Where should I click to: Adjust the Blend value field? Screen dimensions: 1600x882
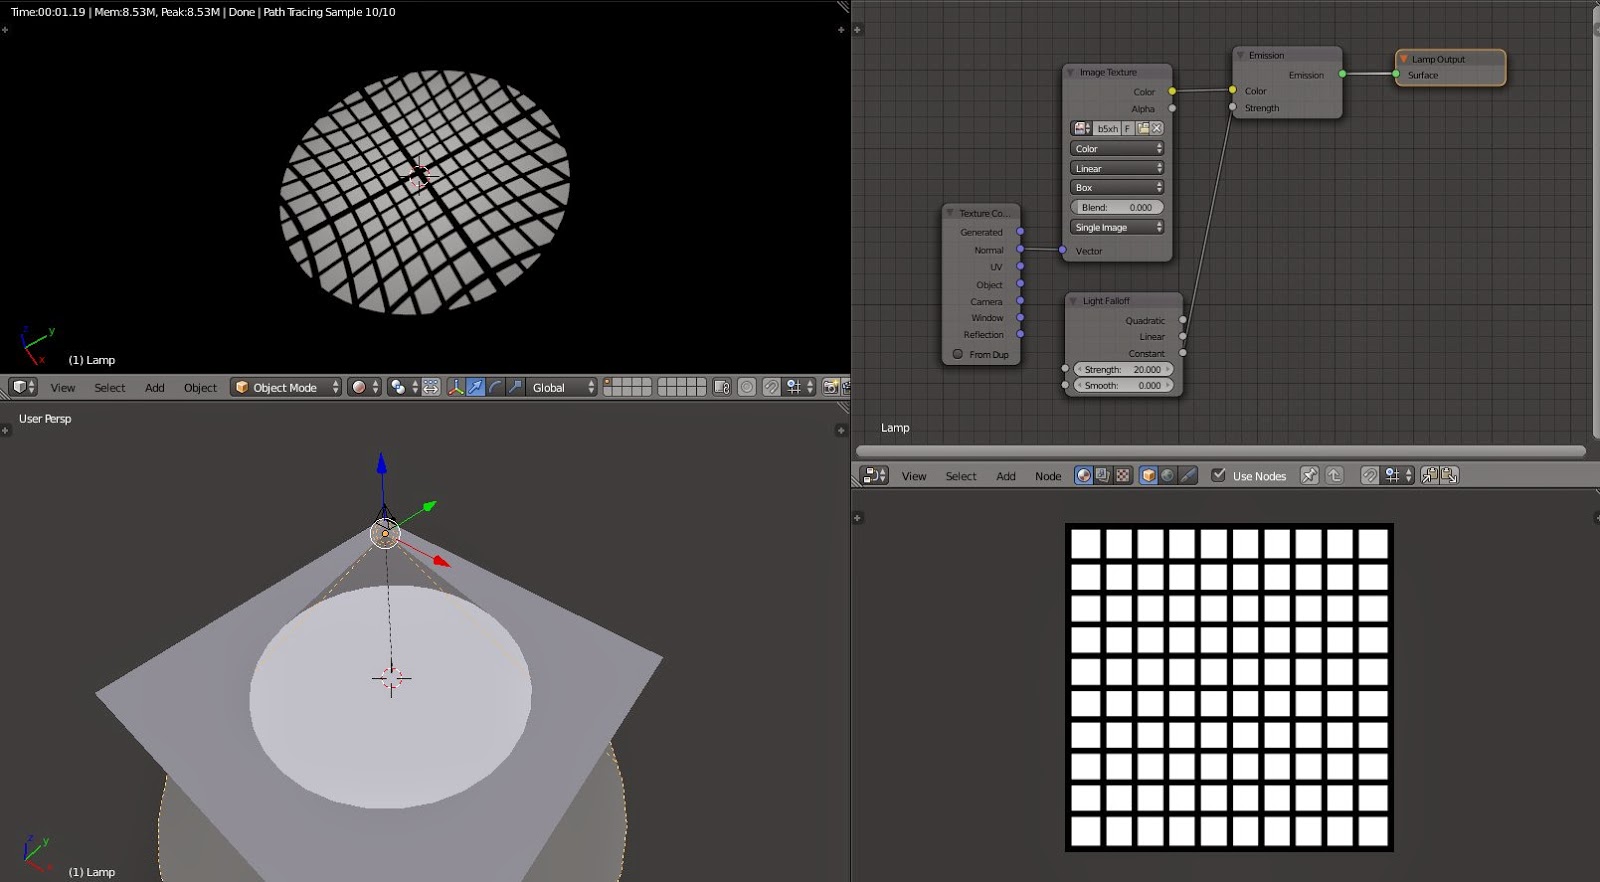point(1117,207)
